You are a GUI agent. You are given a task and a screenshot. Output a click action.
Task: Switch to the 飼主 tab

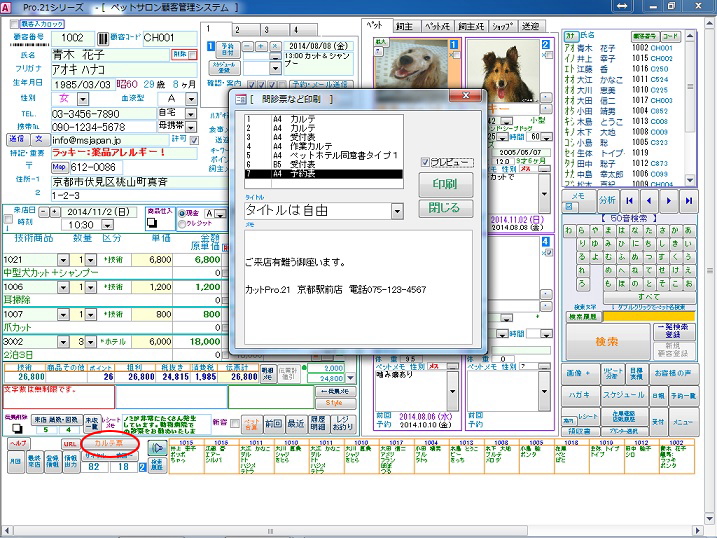coord(405,27)
